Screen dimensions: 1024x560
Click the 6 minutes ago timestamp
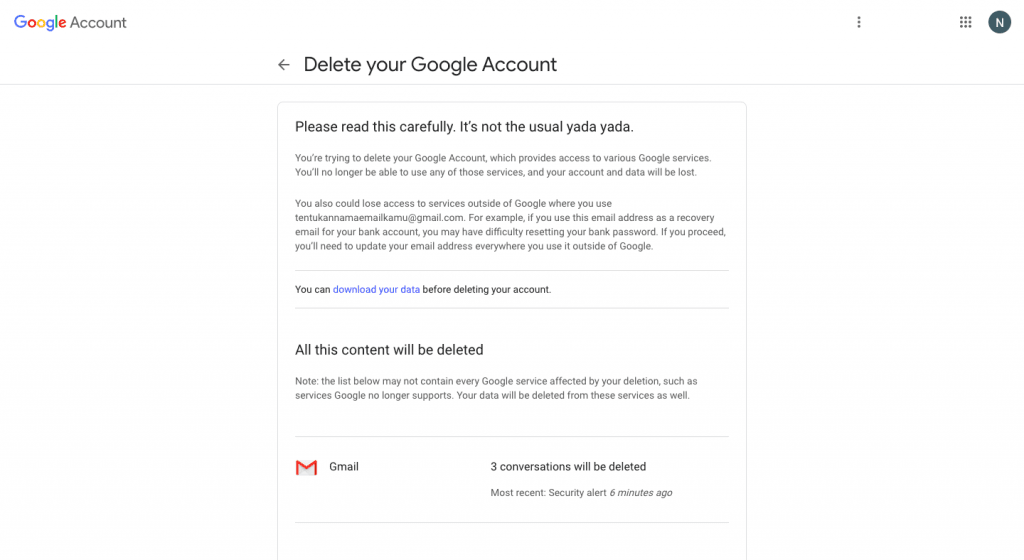tap(641, 493)
